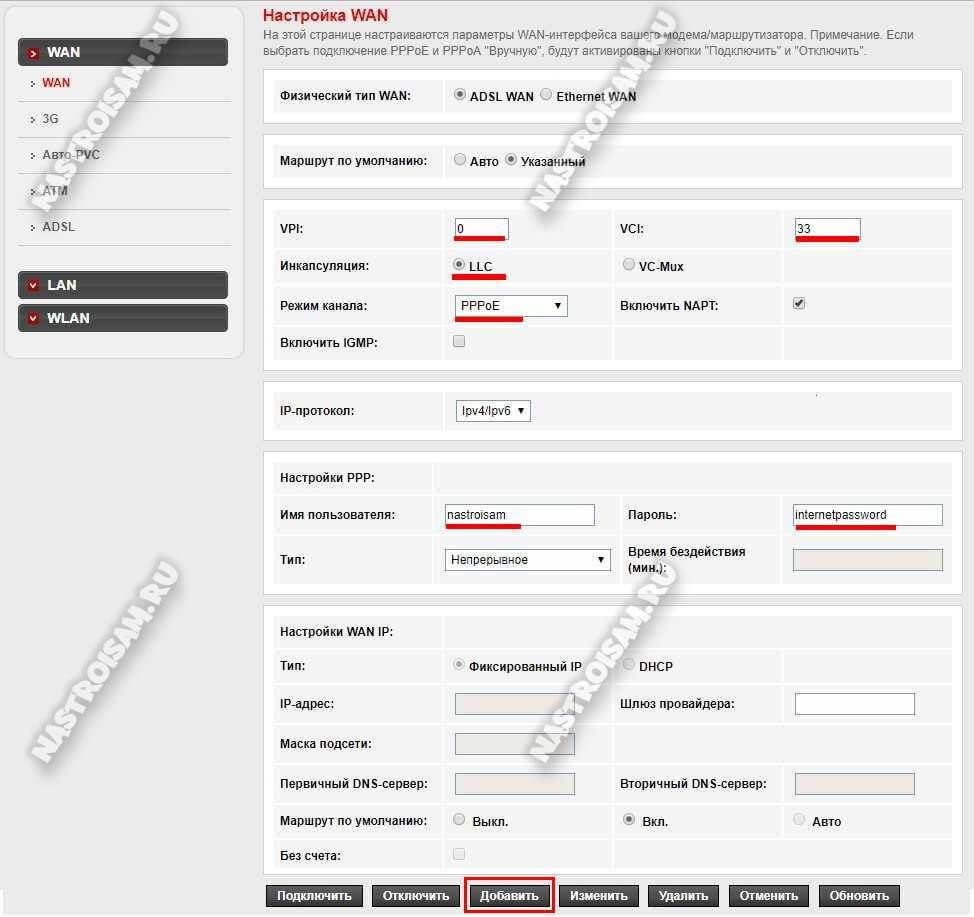Viewport: 974px width, 917px height.
Task: Click the Добавить button
Action: point(509,895)
